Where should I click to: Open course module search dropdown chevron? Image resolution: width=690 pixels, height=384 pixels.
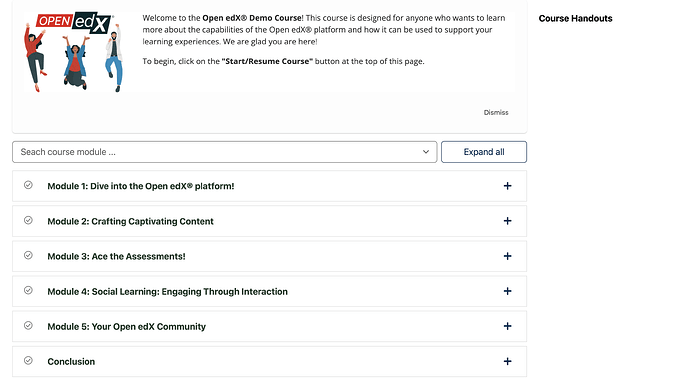click(426, 152)
